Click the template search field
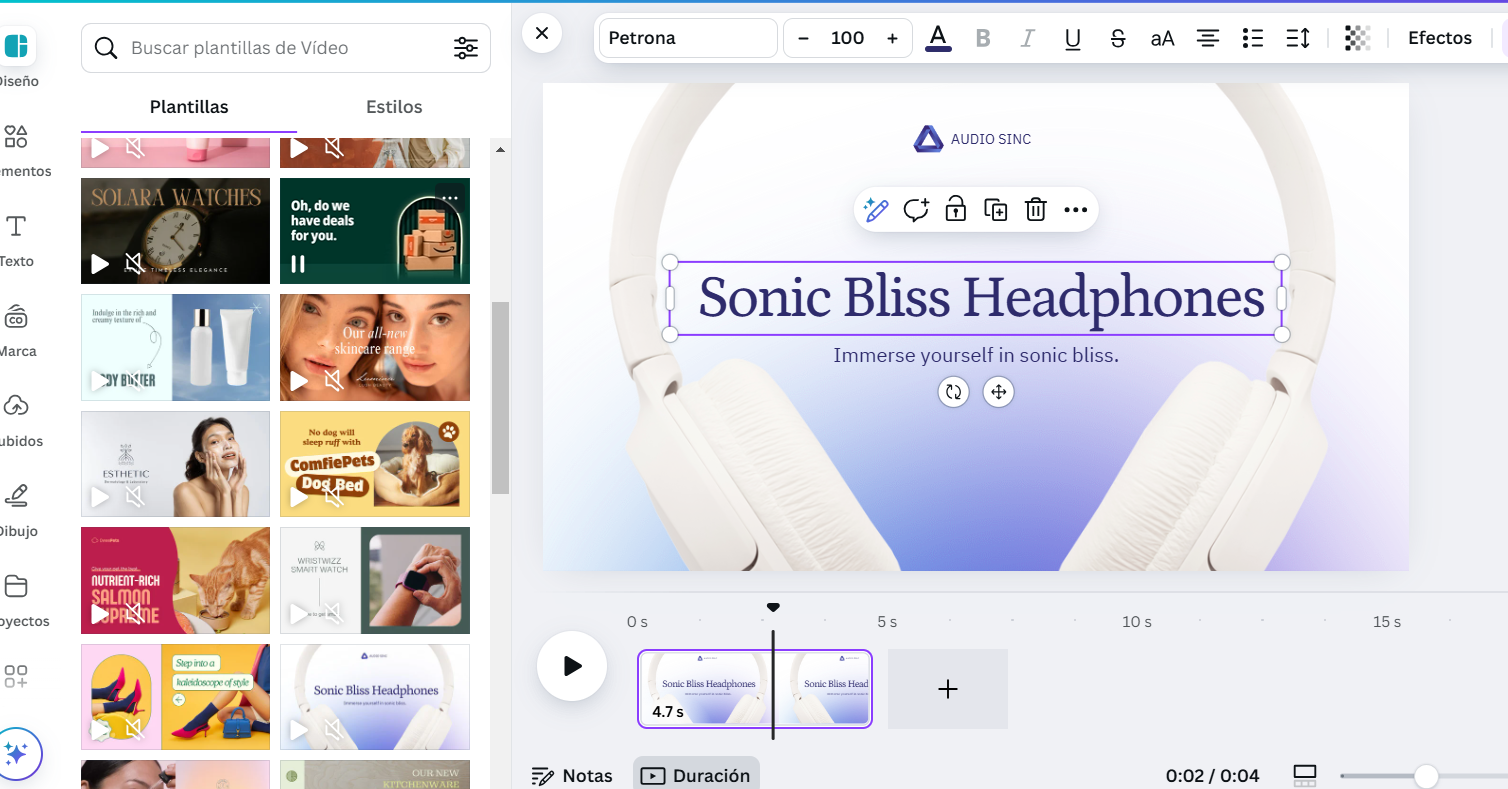The height and width of the screenshot is (789, 1508). [x=286, y=48]
